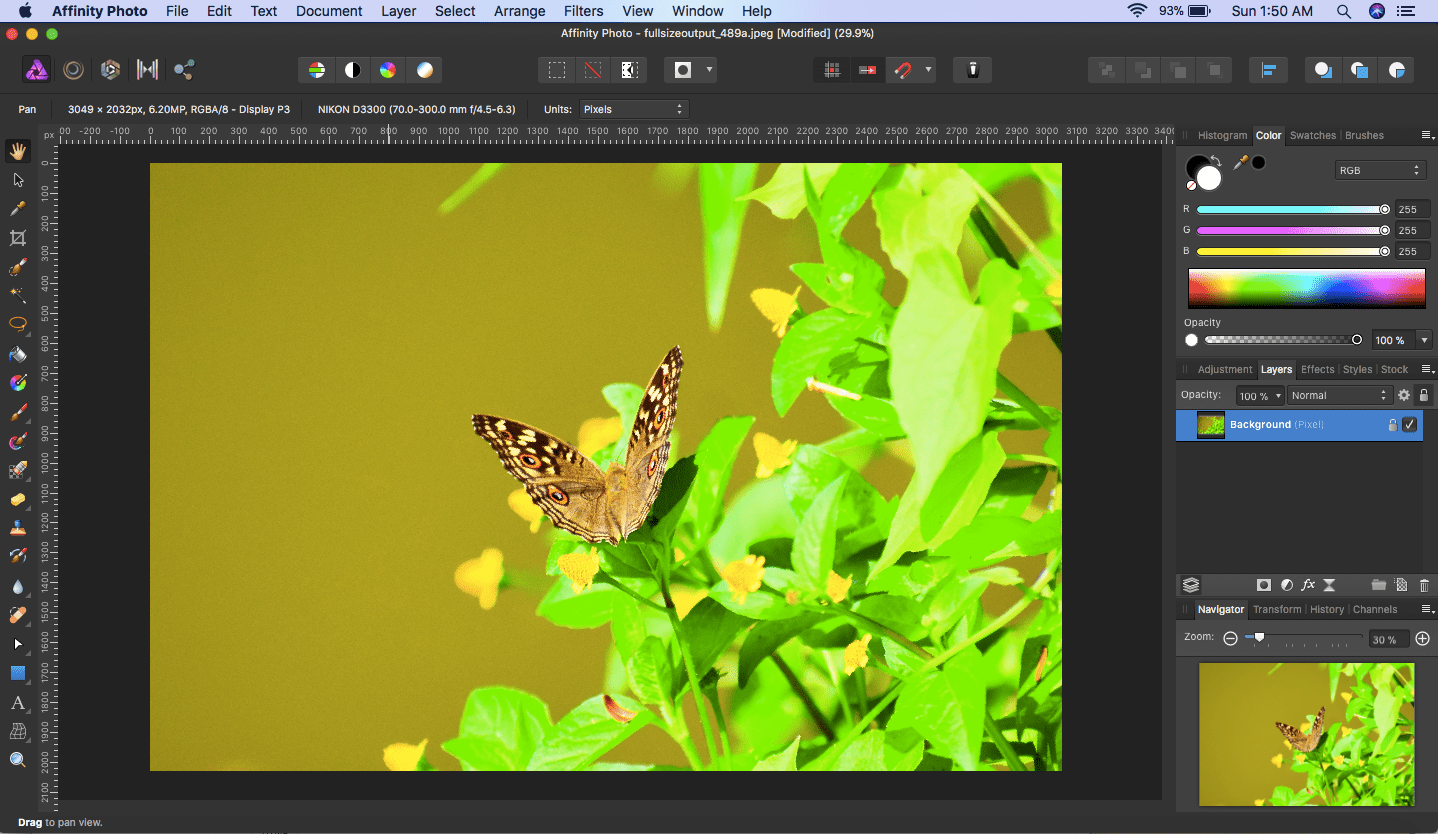The height and width of the screenshot is (834, 1438).
Task: Pick the Freehand Selection lasso tool
Action: (17, 324)
